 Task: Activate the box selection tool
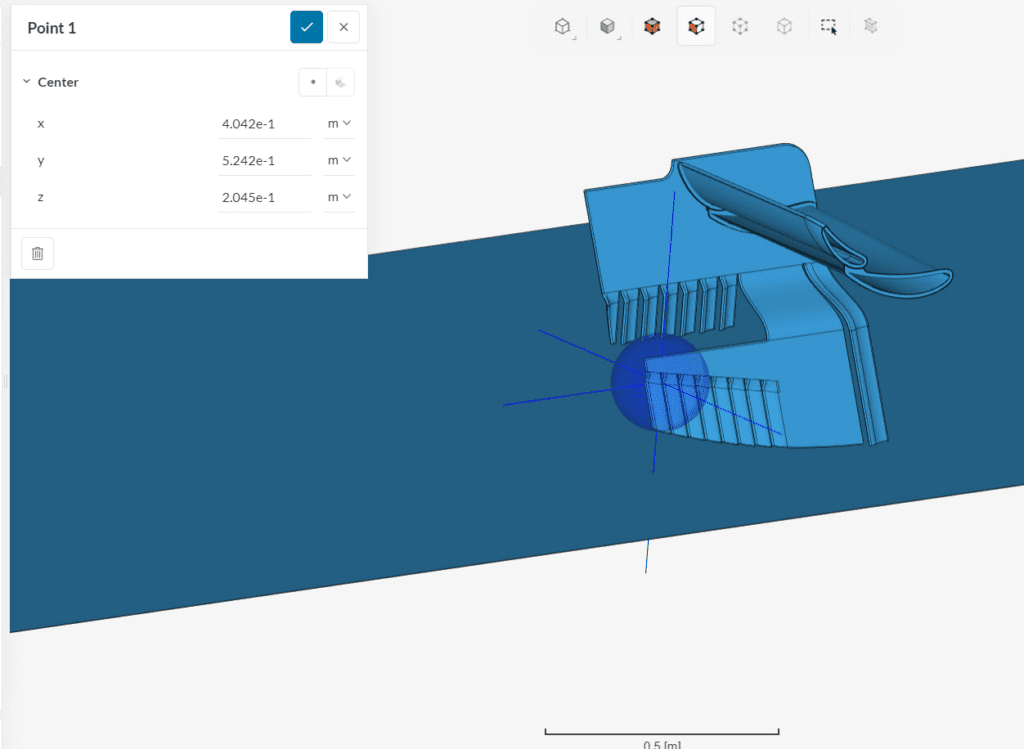click(828, 26)
